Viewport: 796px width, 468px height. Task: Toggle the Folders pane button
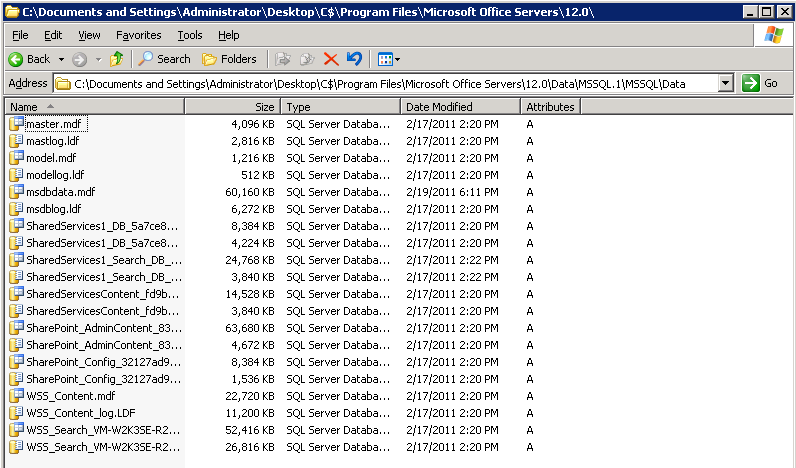pos(229,59)
